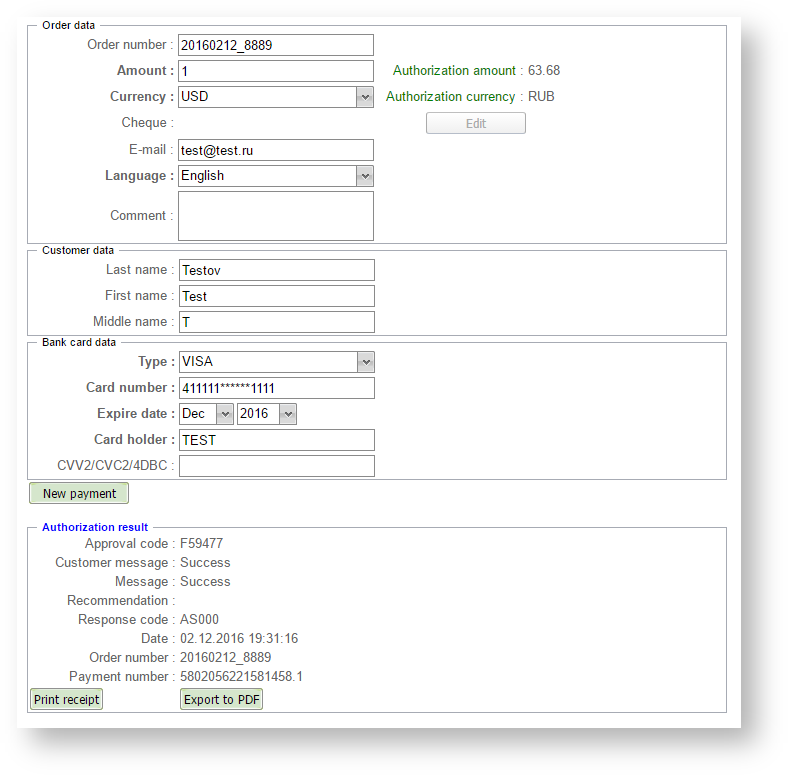Click the Recommendation label
This screenshot has height=776, width=789.
pyautogui.click(x=121, y=601)
